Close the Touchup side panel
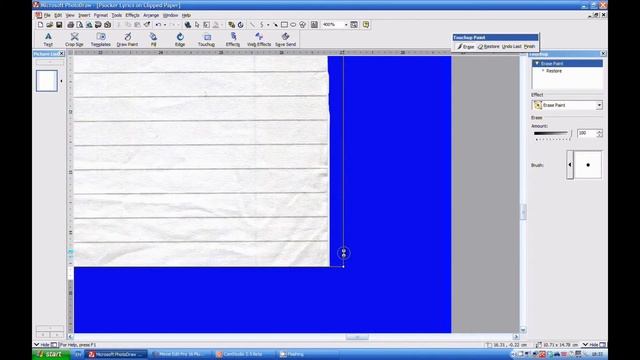This screenshot has width=640, height=360. [603, 54]
